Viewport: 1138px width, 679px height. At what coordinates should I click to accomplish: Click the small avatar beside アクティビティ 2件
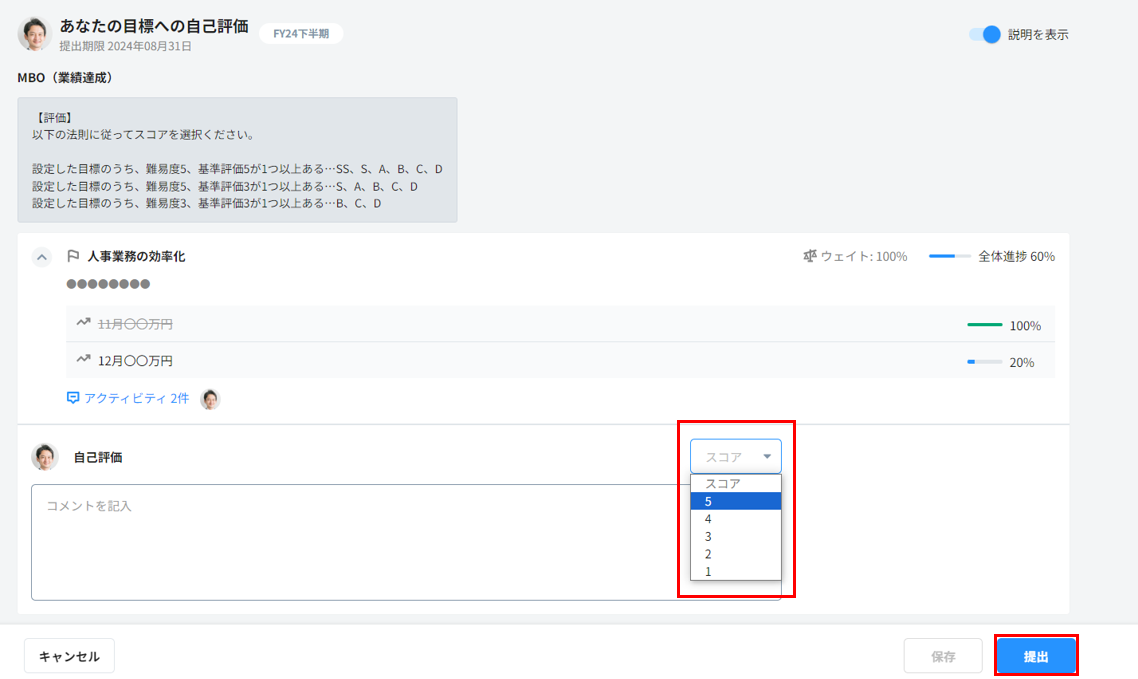(210, 399)
